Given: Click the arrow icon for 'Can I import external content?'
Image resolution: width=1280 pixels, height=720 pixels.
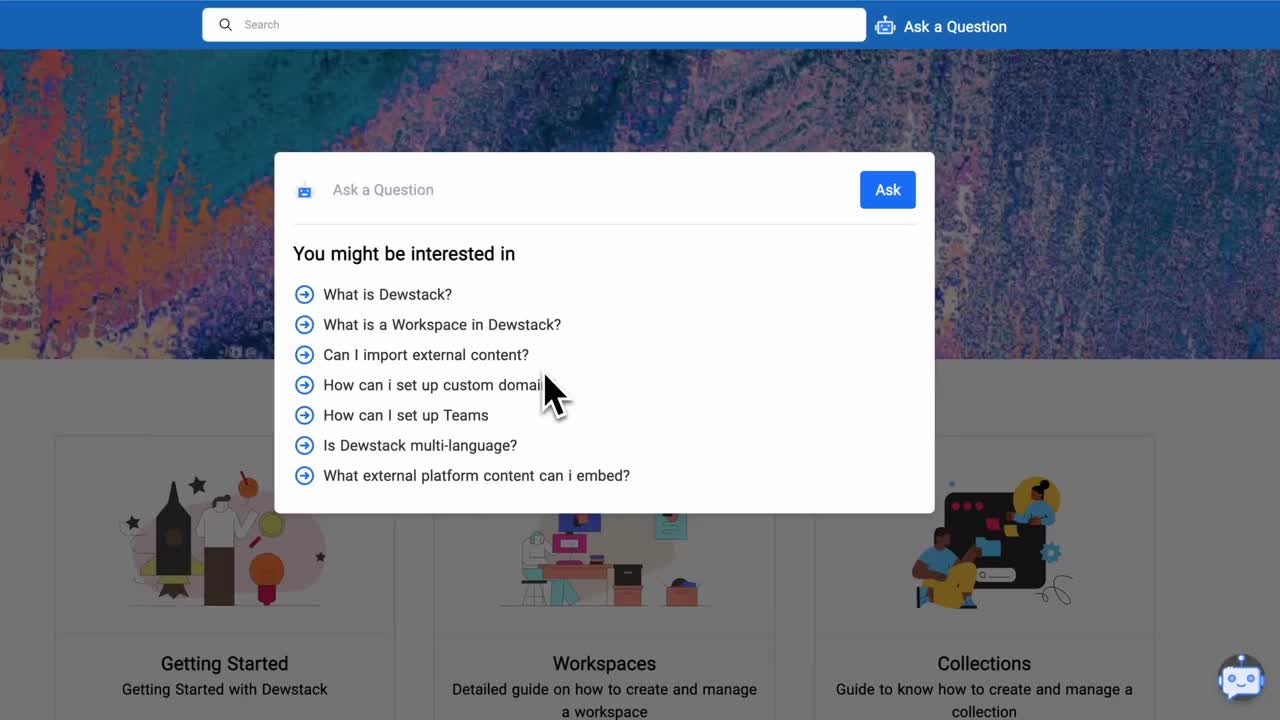Looking at the screenshot, I should 304,355.
